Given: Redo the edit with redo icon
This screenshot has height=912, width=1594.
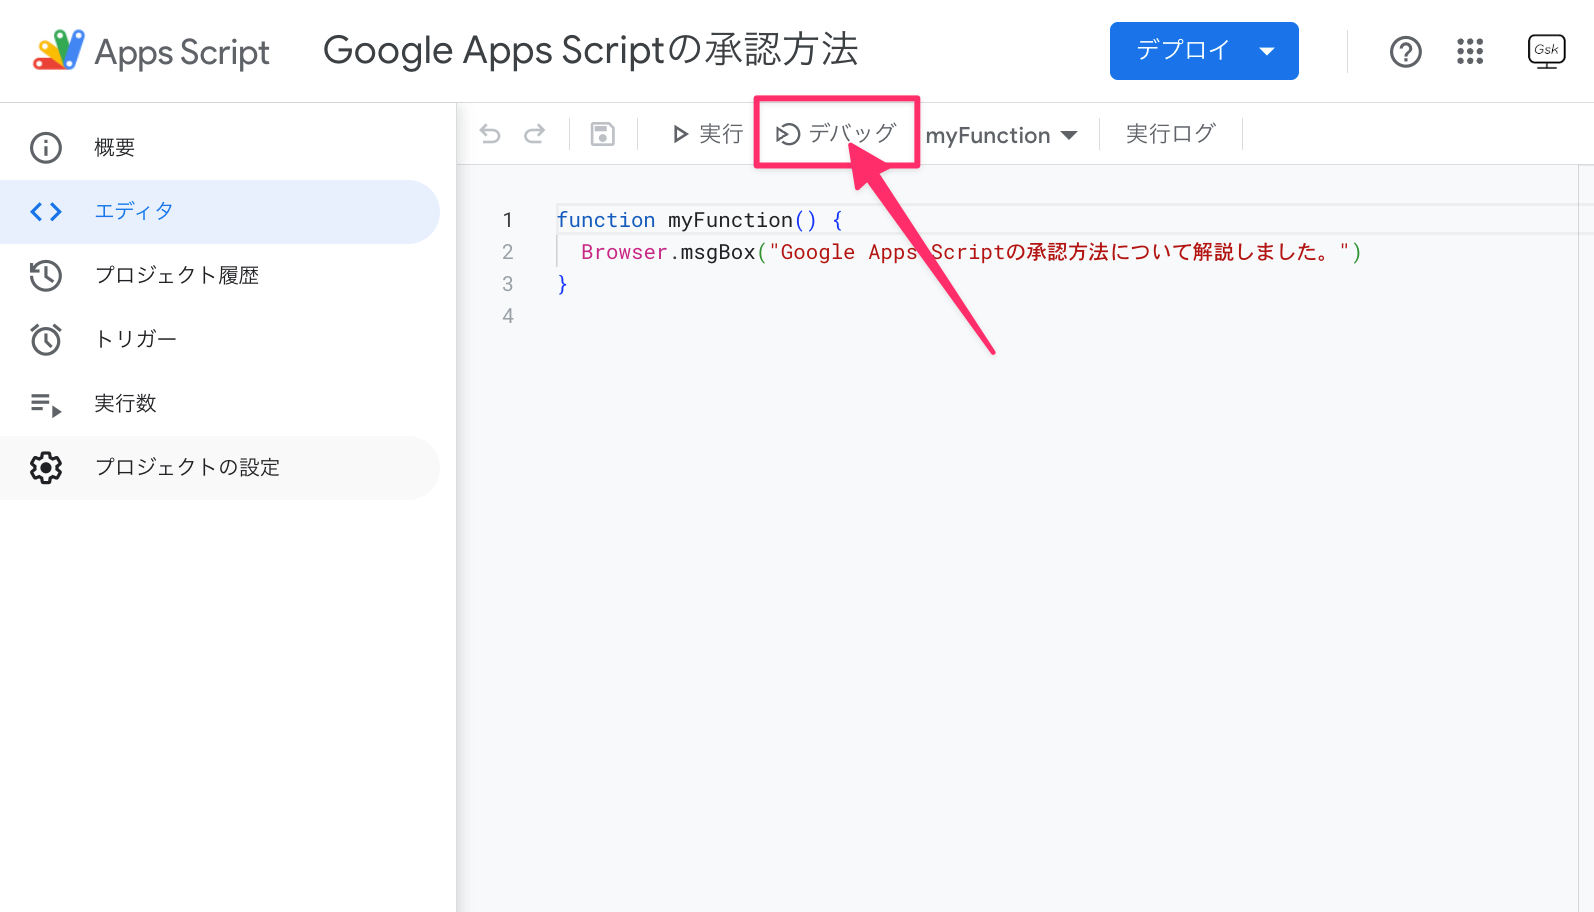Looking at the screenshot, I should click(x=535, y=134).
